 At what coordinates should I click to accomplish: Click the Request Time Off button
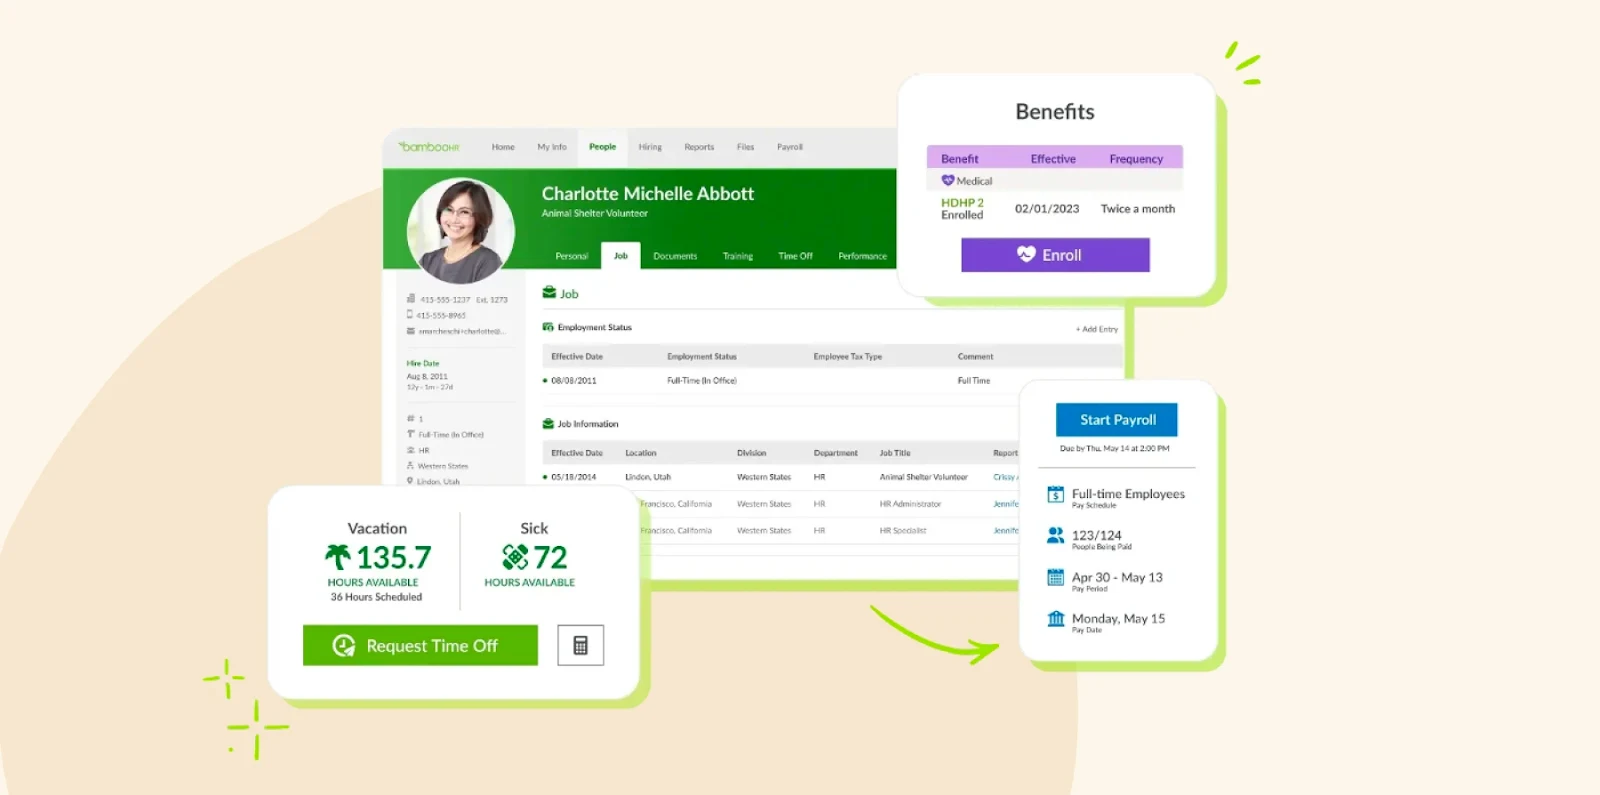point(420,645)
